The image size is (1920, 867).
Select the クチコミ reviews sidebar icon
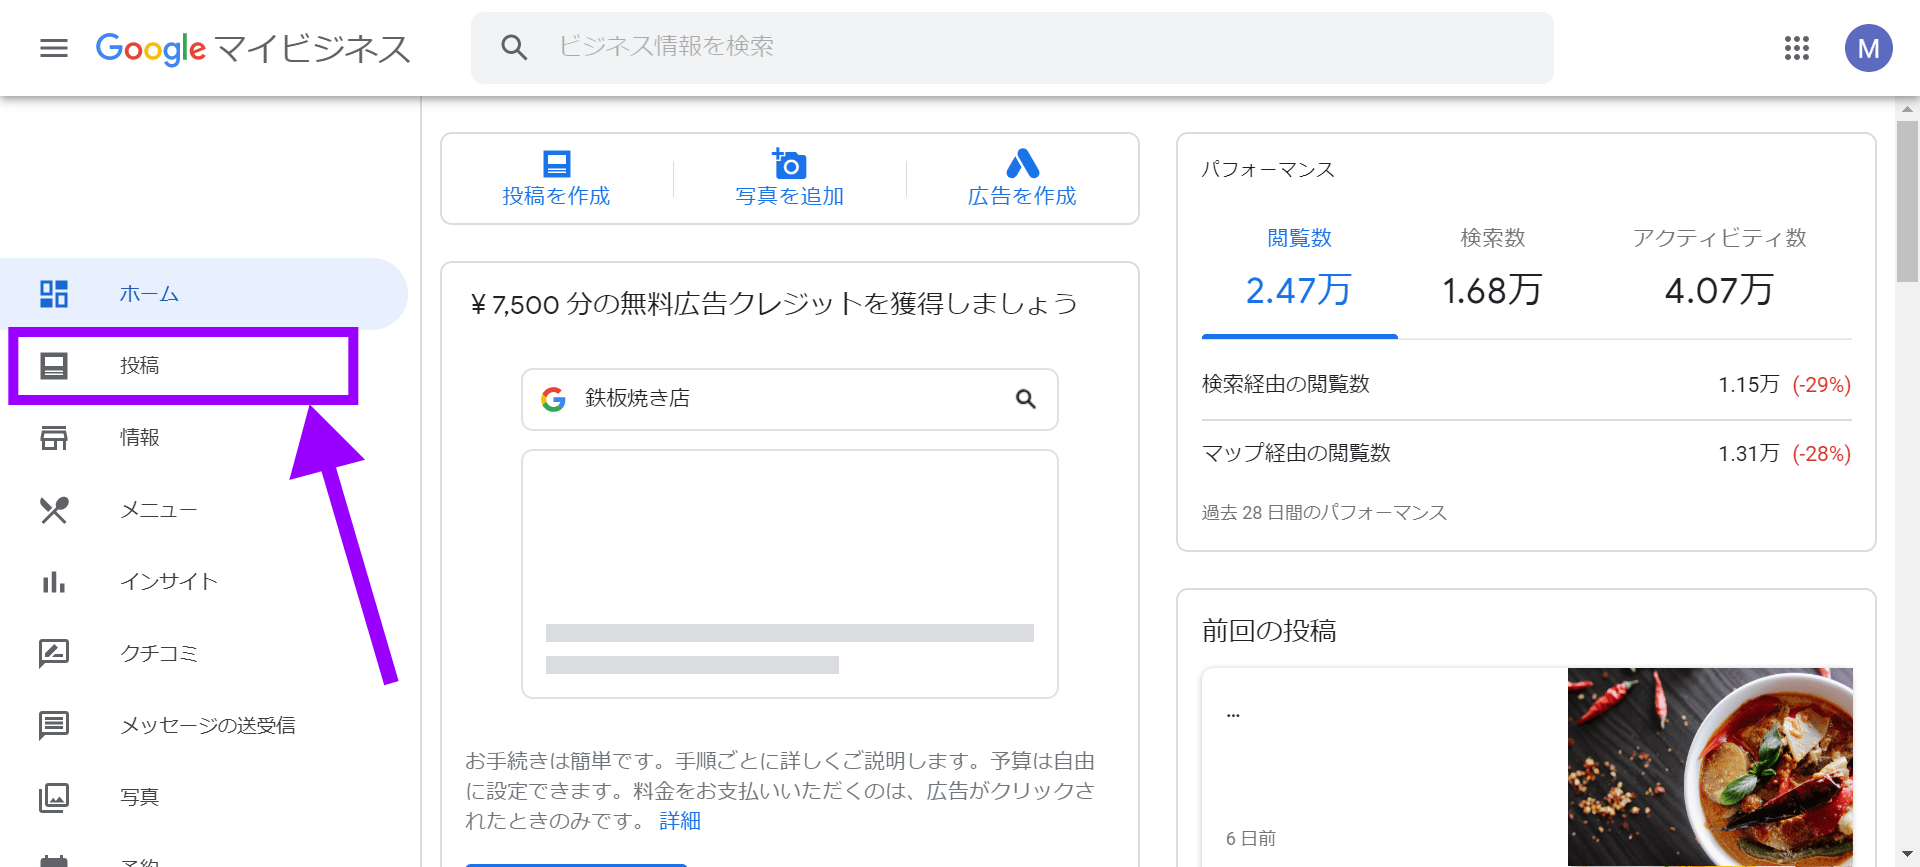point(54,653)
